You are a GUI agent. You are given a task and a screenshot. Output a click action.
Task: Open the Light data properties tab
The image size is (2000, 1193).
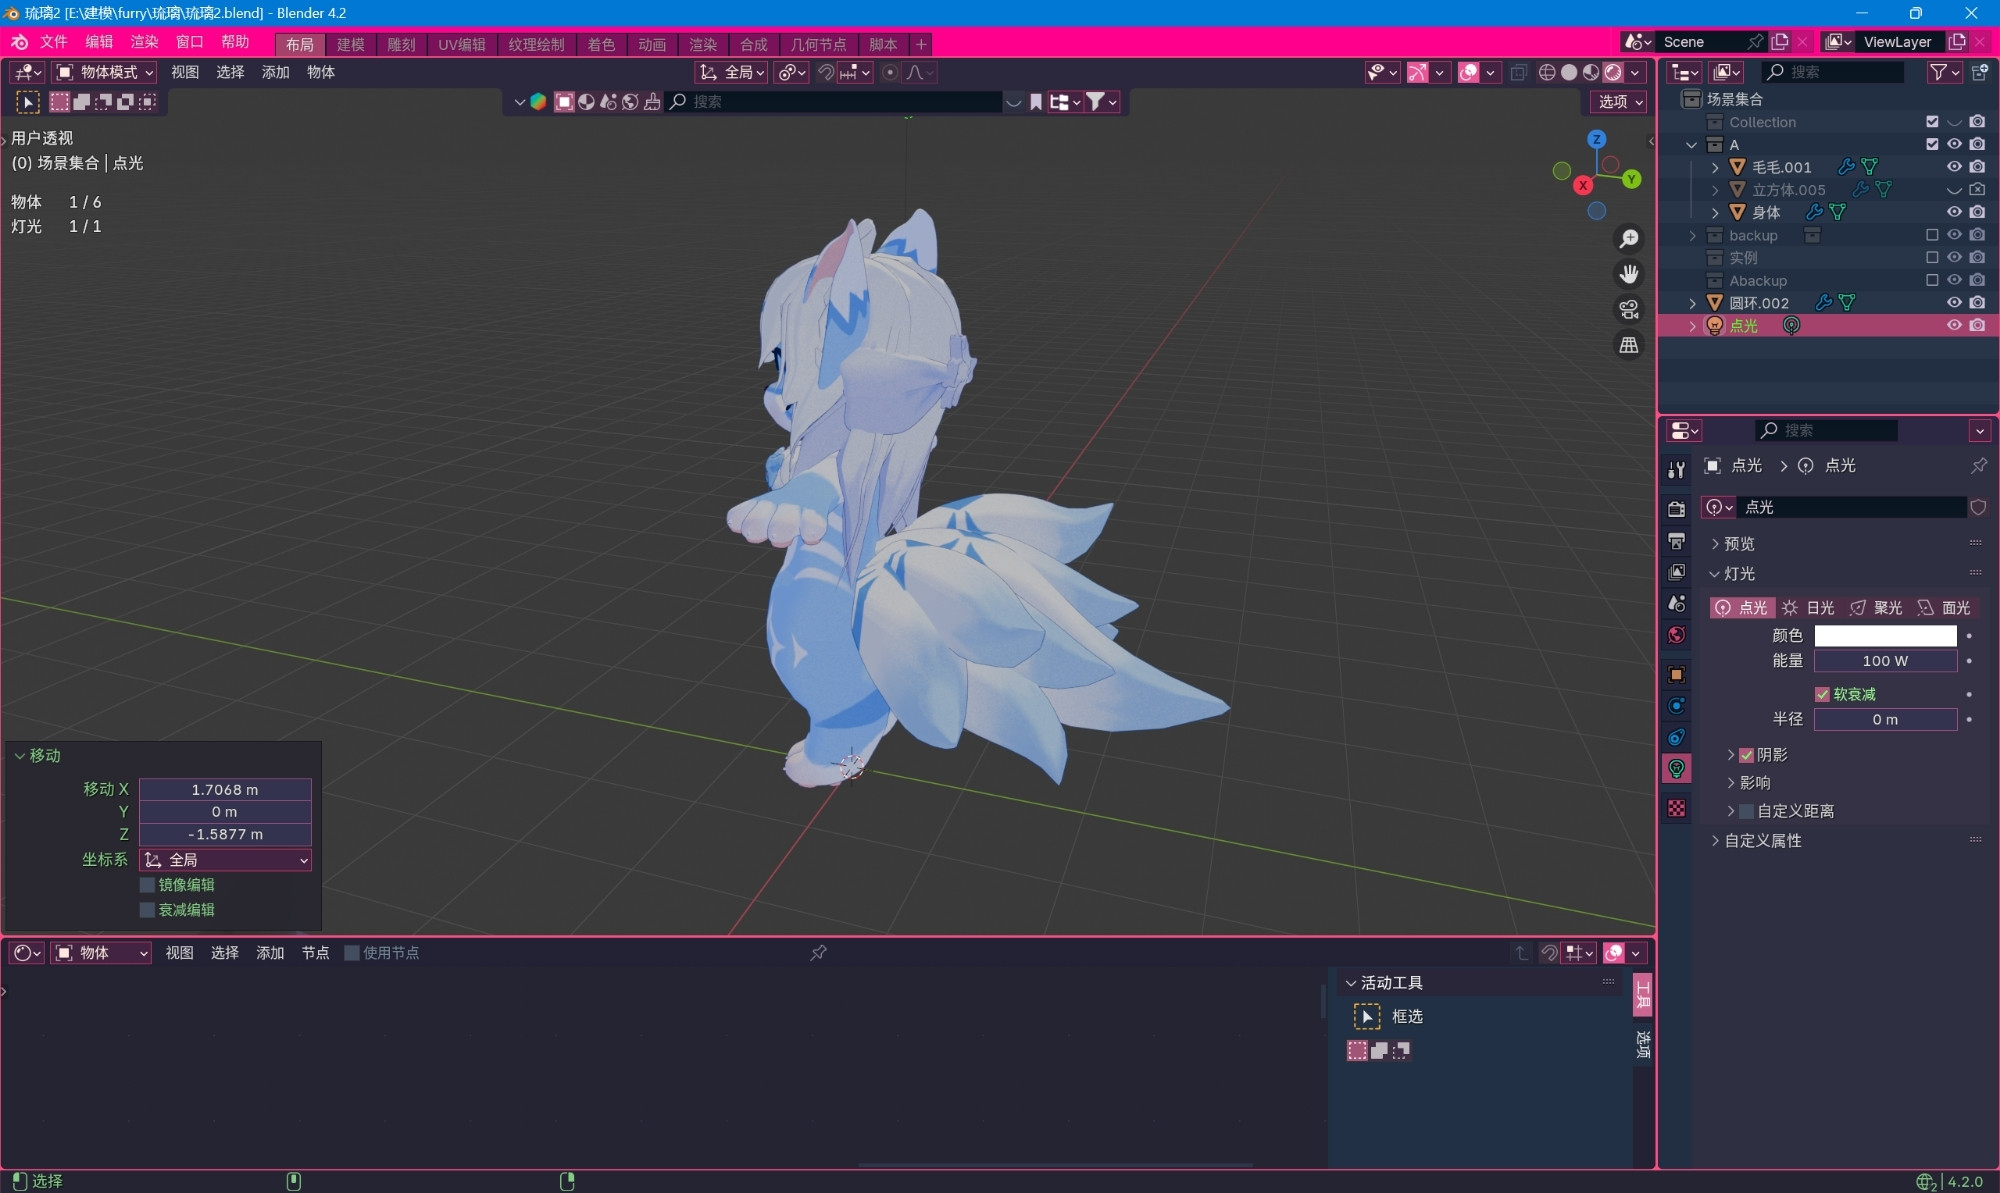[x=1677, y=769]
